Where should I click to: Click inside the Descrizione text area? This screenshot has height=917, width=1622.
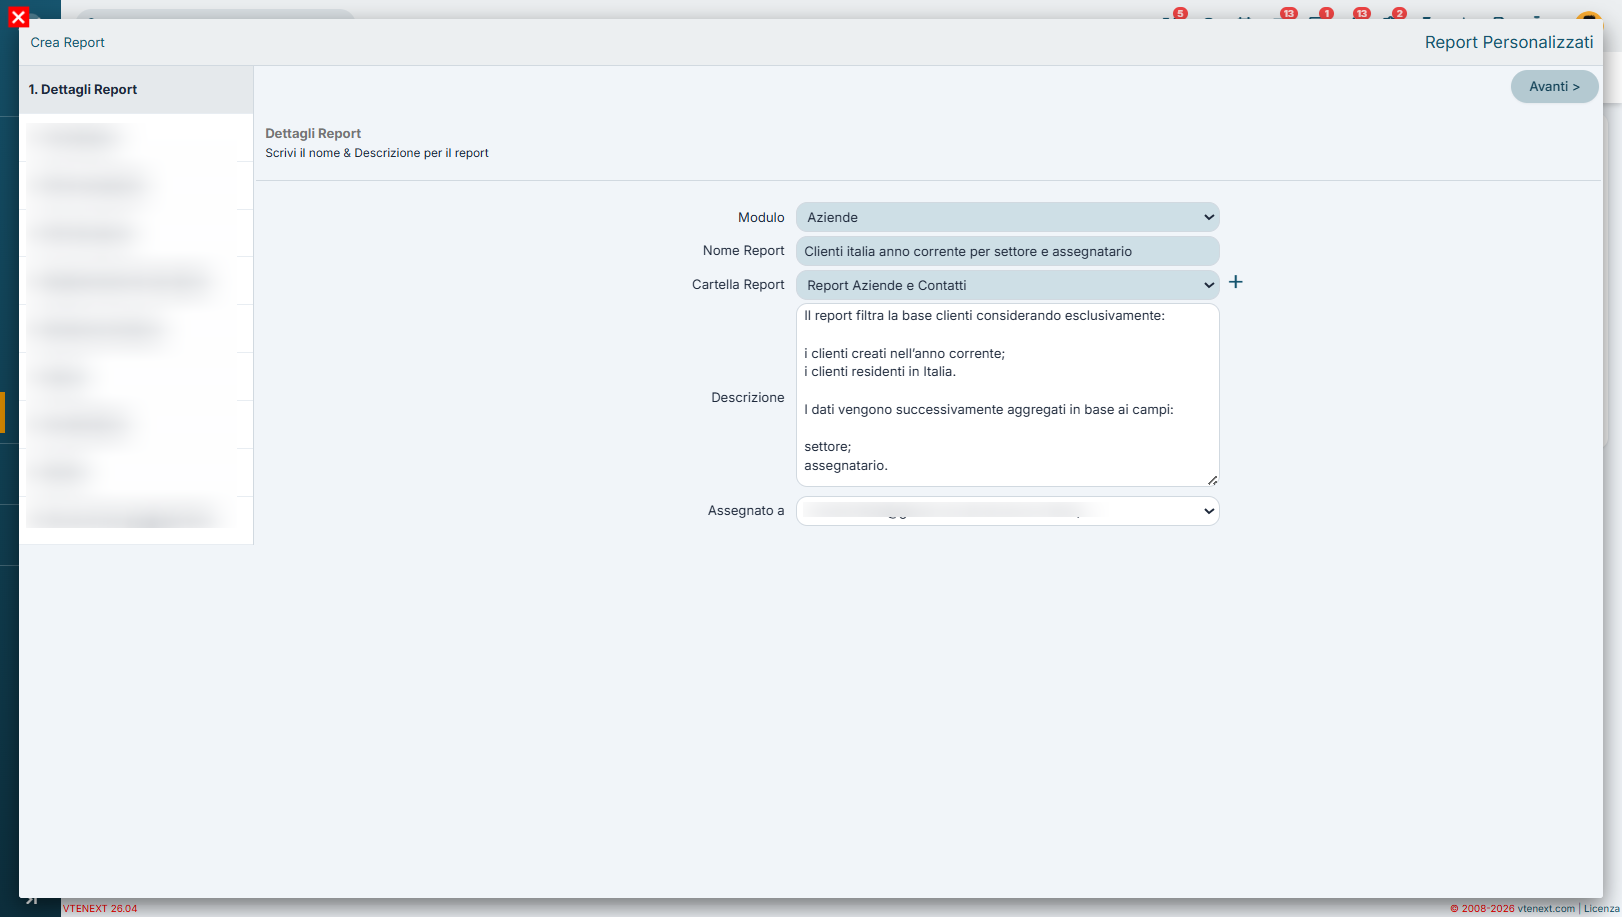point(1007,395)
